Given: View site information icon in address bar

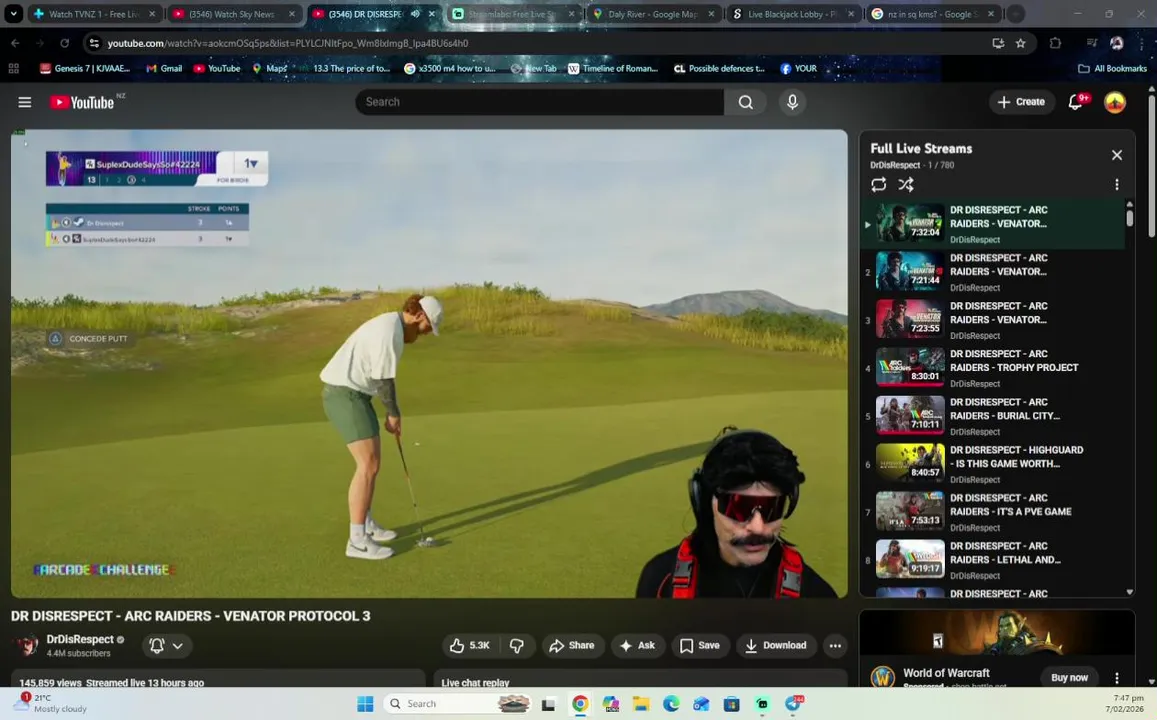Looking at the screenshot, I should point(94,43).
